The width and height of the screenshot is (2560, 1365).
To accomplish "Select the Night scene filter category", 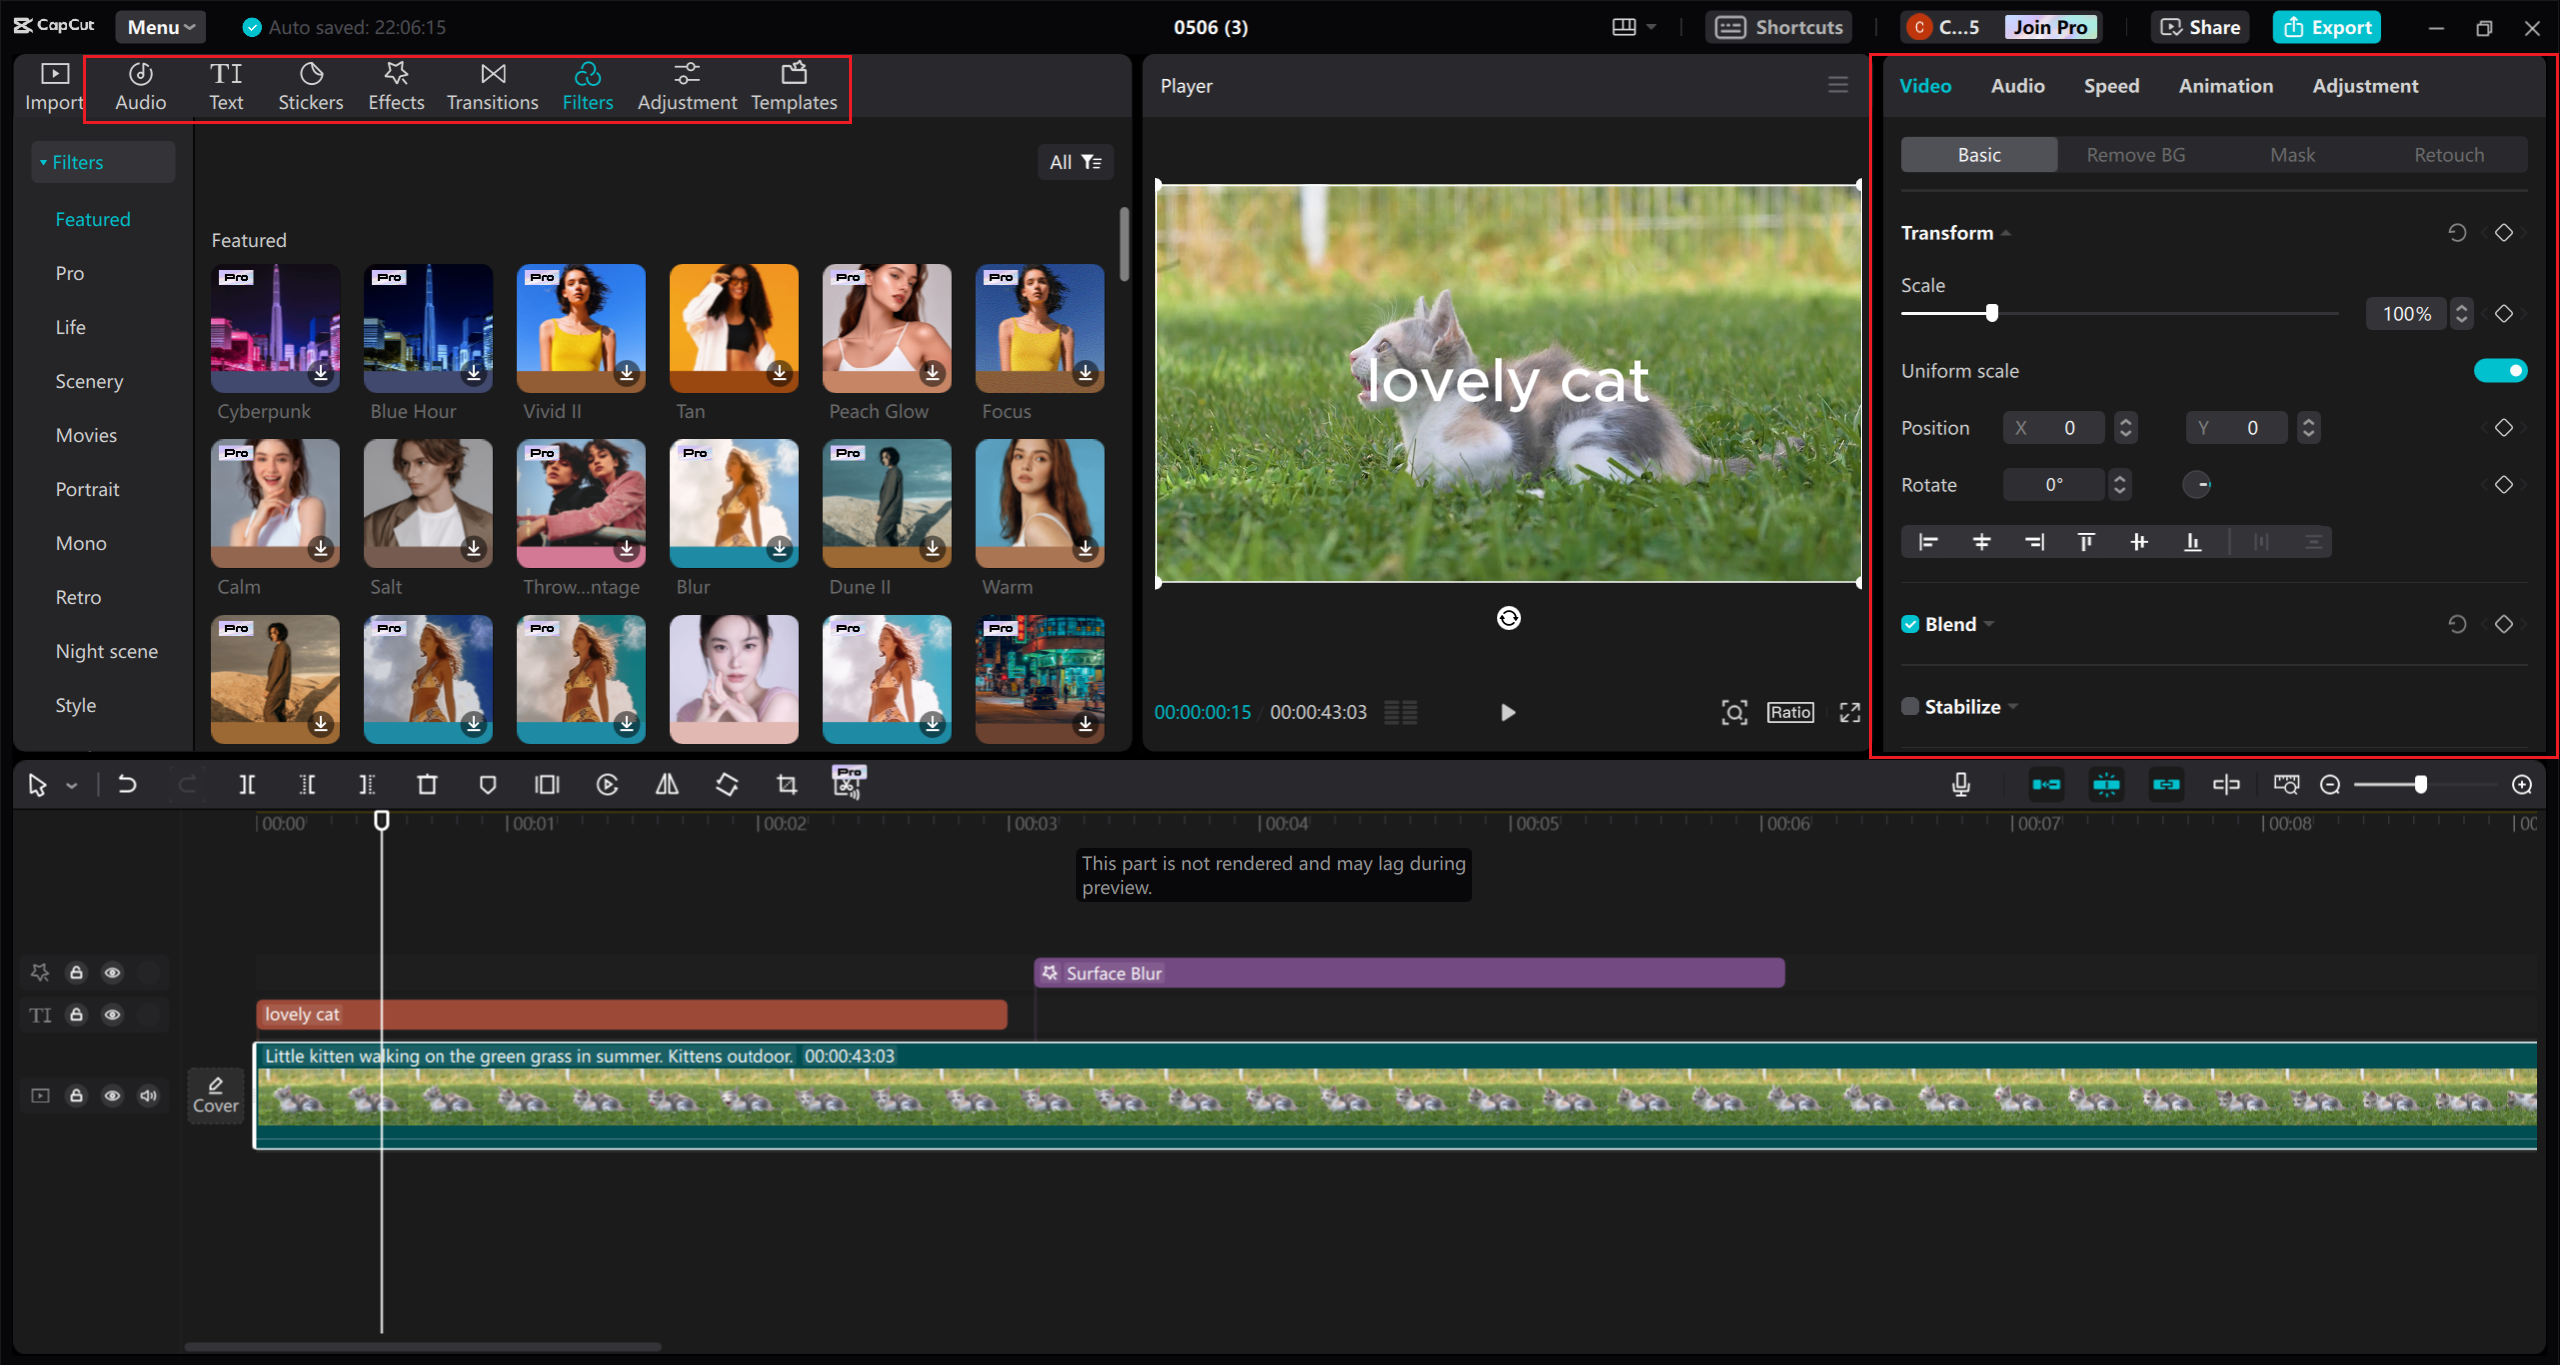I will click(x=107, y=651).
